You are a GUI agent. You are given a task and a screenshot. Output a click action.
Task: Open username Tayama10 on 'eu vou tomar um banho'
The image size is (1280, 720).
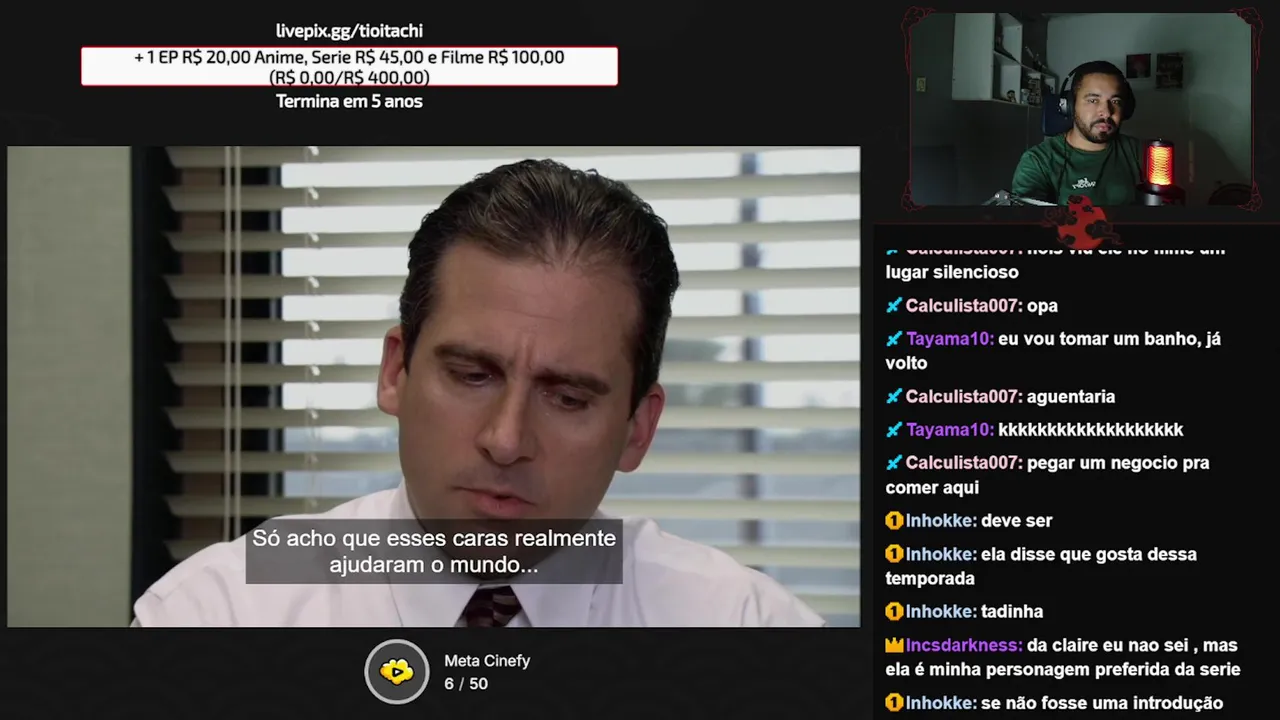point(950,339)
